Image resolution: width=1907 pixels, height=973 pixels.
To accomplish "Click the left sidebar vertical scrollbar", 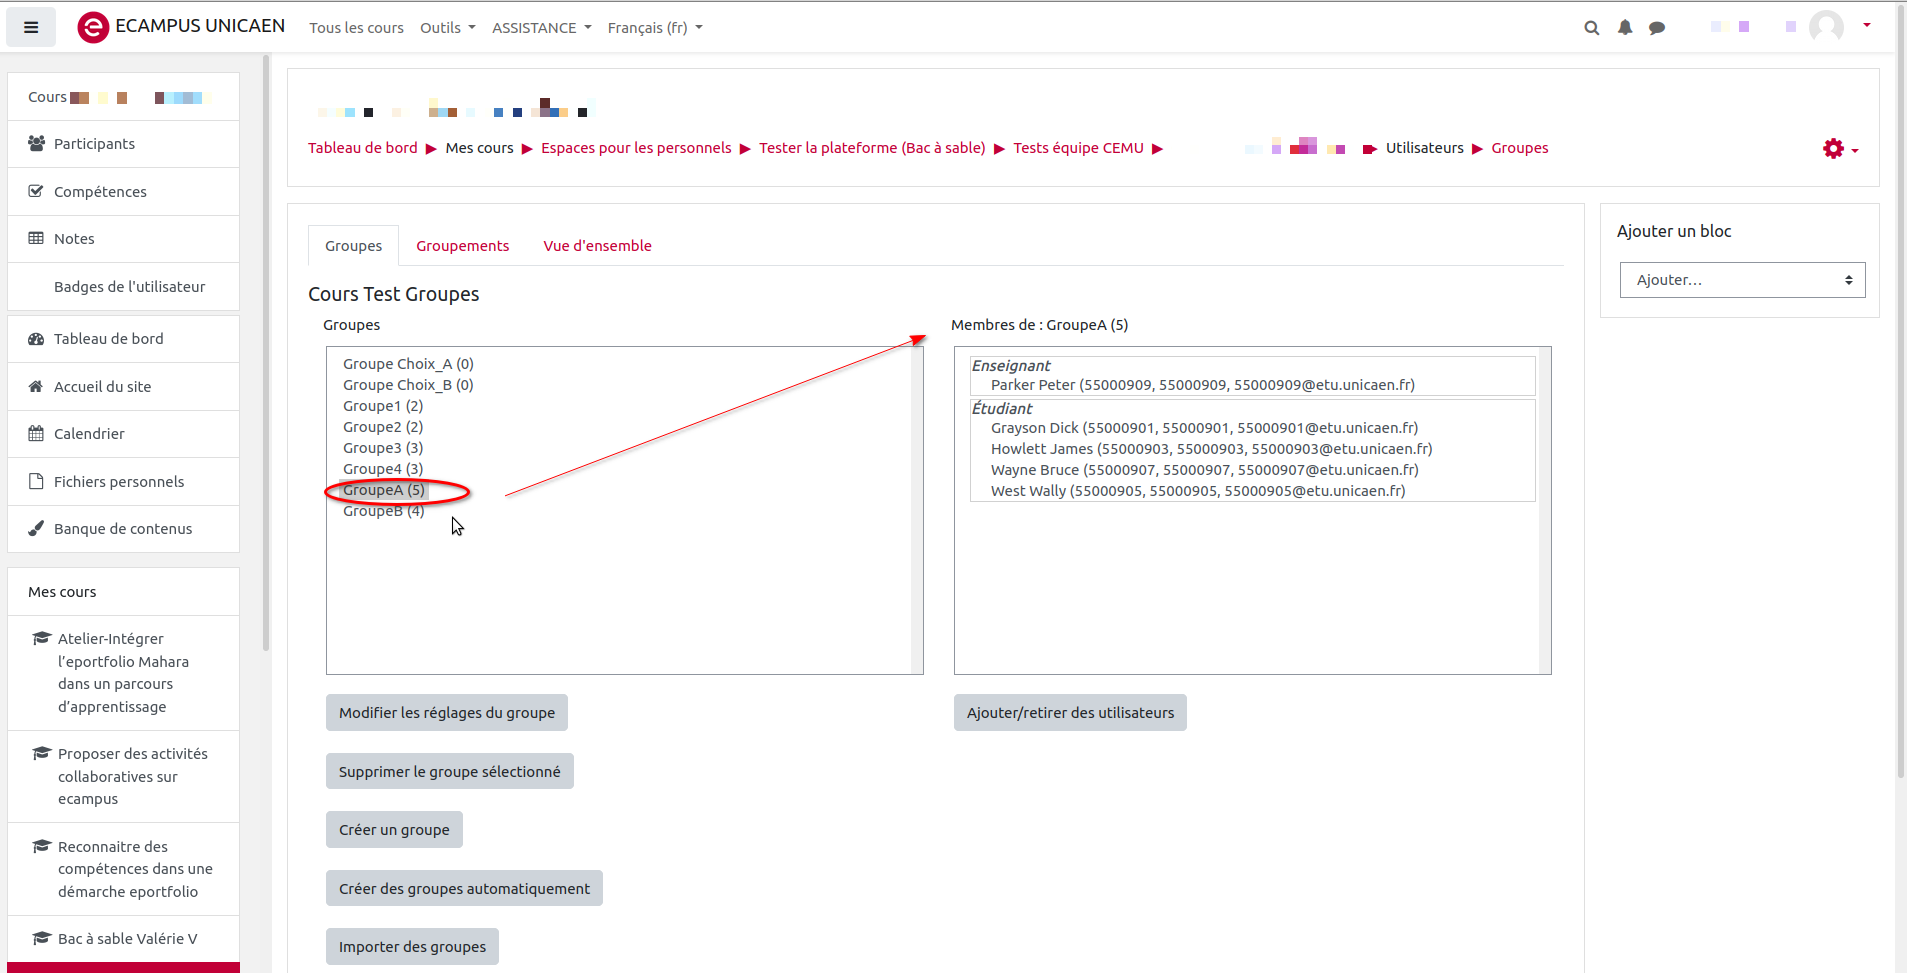I will [x=266, y=350].
